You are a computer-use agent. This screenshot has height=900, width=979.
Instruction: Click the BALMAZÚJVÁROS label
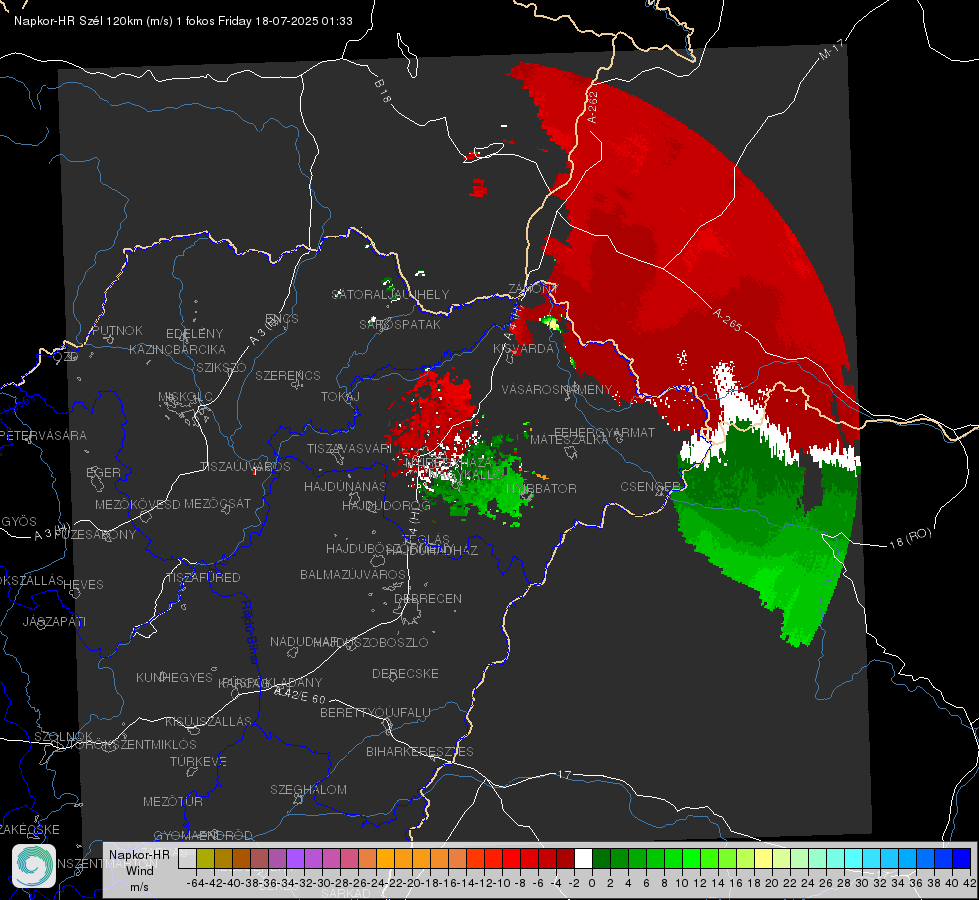click(x=353, y=574)
